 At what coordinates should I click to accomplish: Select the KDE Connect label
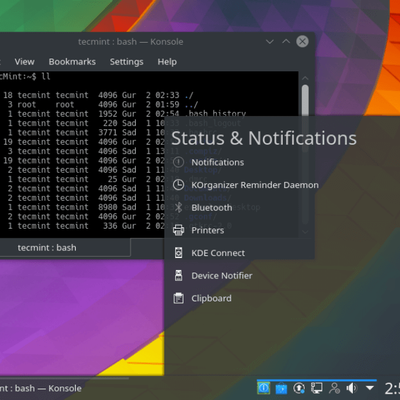coord(218,253)
